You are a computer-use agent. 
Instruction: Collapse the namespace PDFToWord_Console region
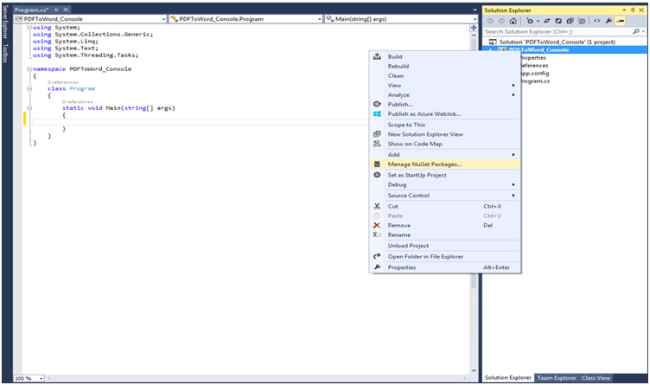pyautogui.click(x=29, y=69)
